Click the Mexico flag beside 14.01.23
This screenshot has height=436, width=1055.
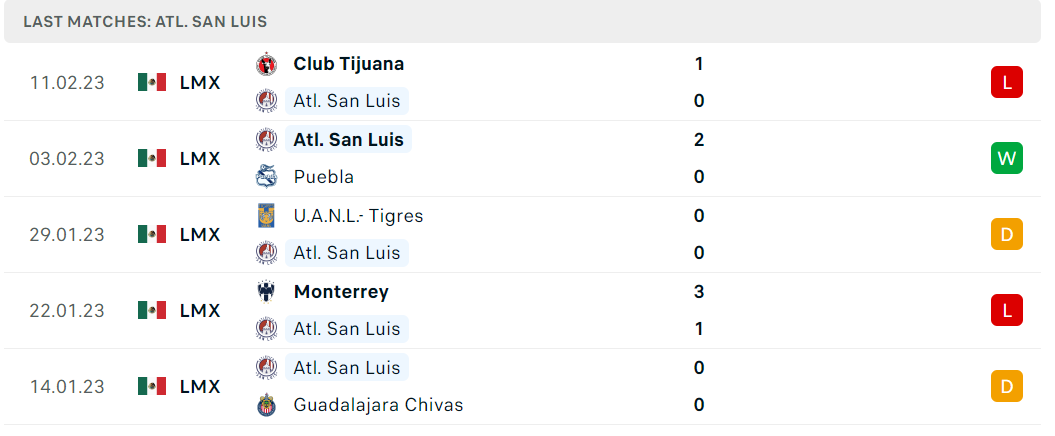pyautogui.click(x=152, y=386)
